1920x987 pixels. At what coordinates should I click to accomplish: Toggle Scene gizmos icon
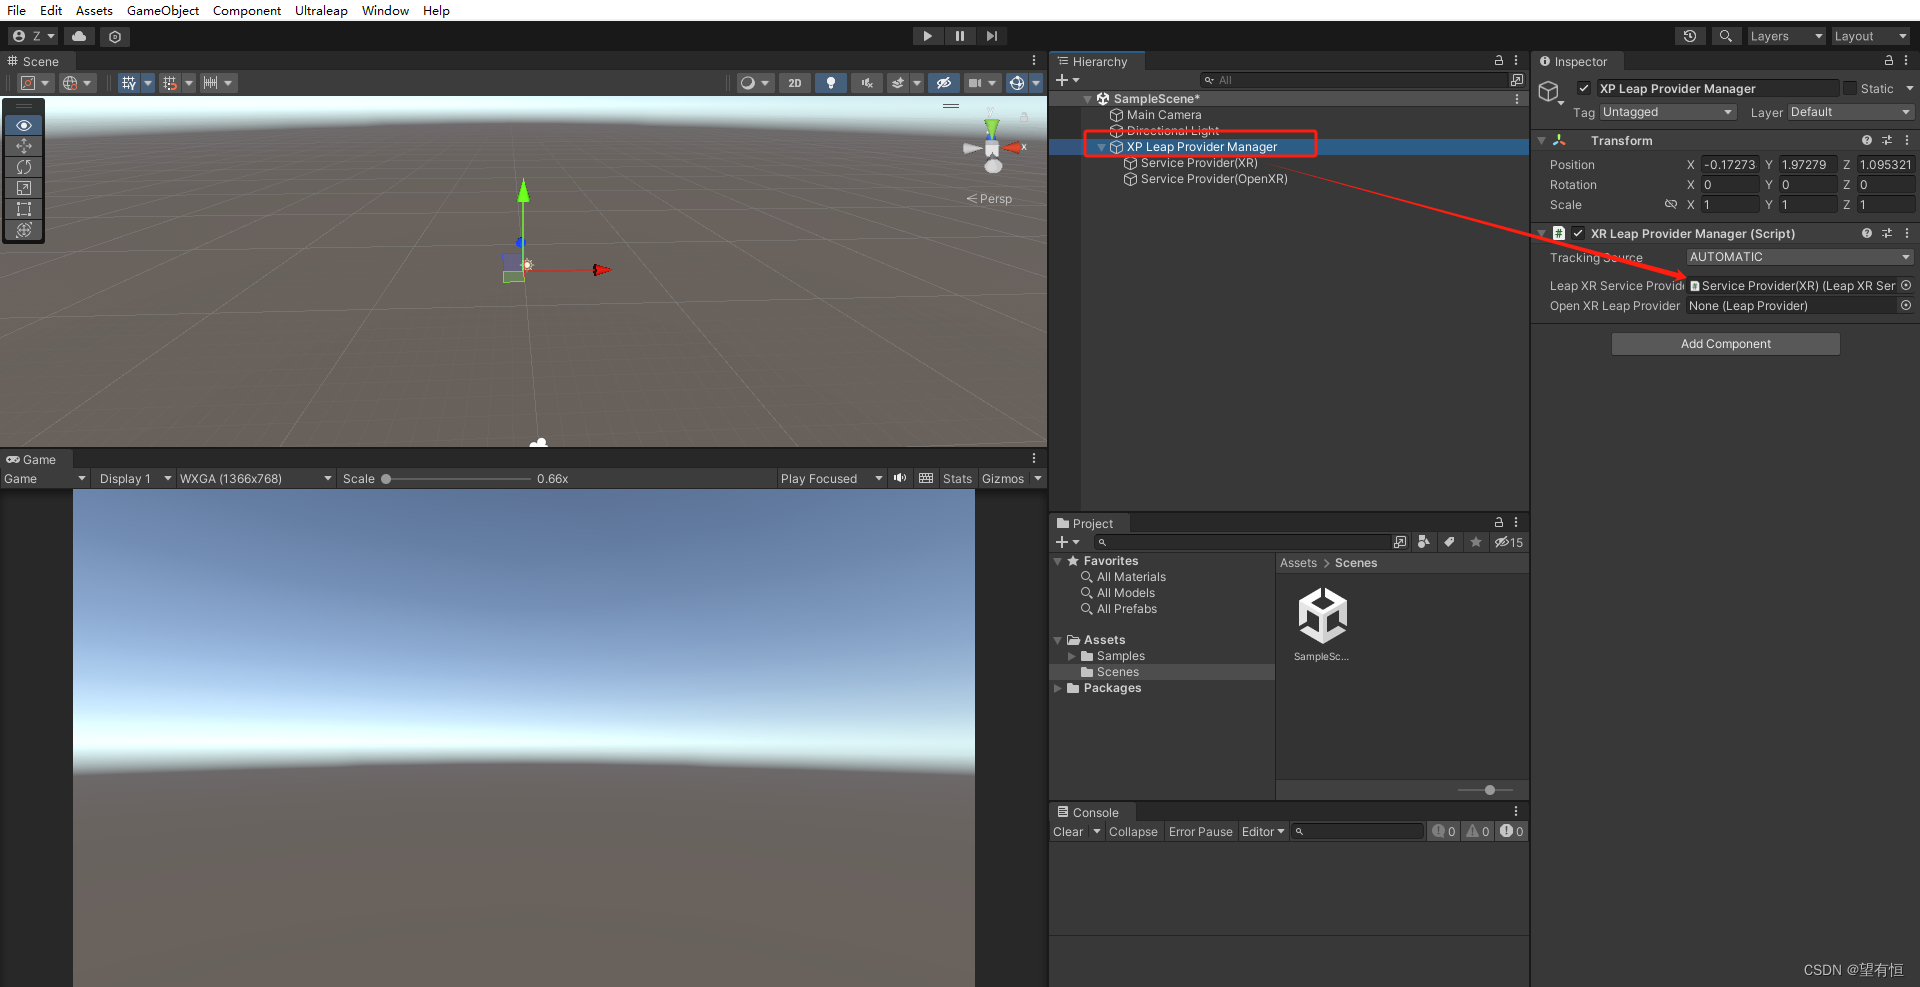coord(1017,83)
